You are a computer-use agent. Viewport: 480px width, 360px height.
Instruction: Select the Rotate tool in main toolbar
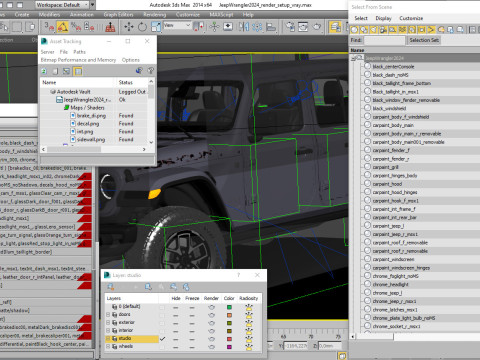[142, 27]
